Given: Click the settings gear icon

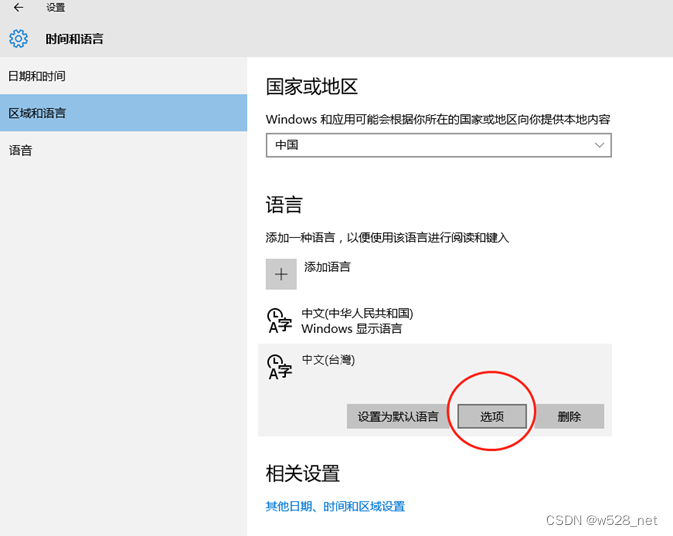Looking at the screenshot, I should 18,39.
